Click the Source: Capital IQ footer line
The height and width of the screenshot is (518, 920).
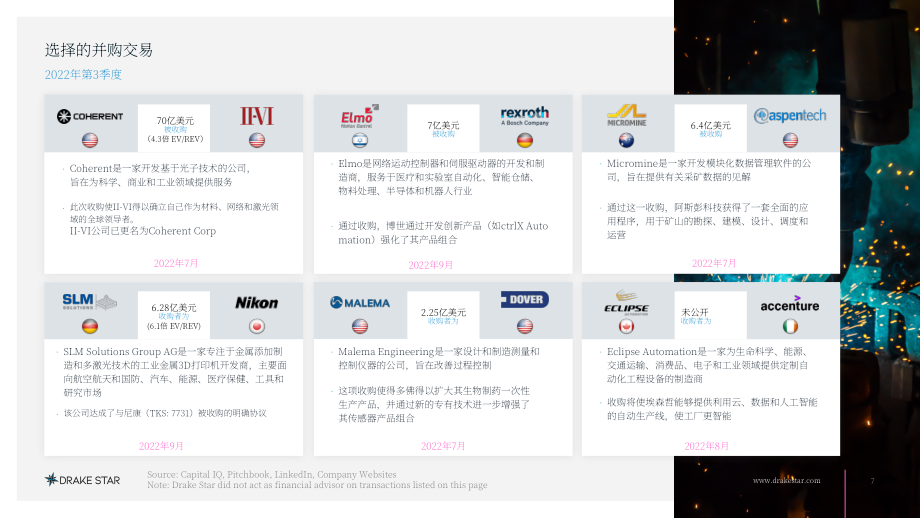point(272,474)
